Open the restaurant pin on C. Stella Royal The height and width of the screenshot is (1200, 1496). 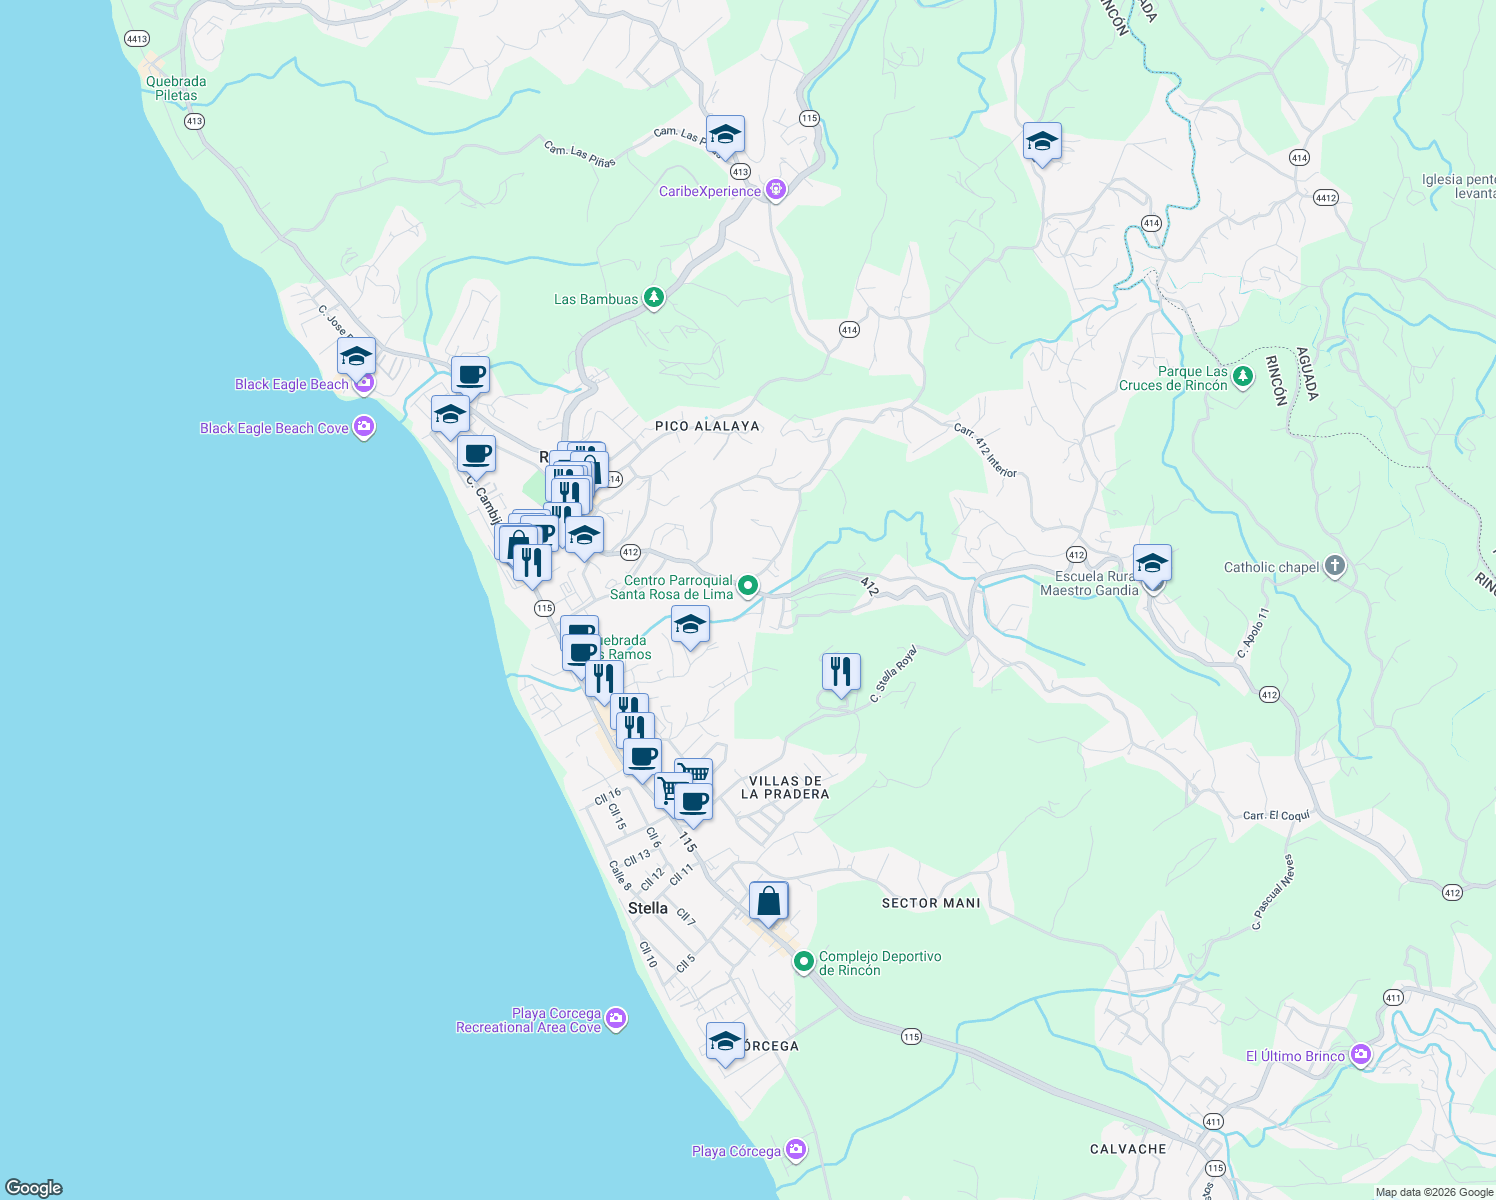841,671
